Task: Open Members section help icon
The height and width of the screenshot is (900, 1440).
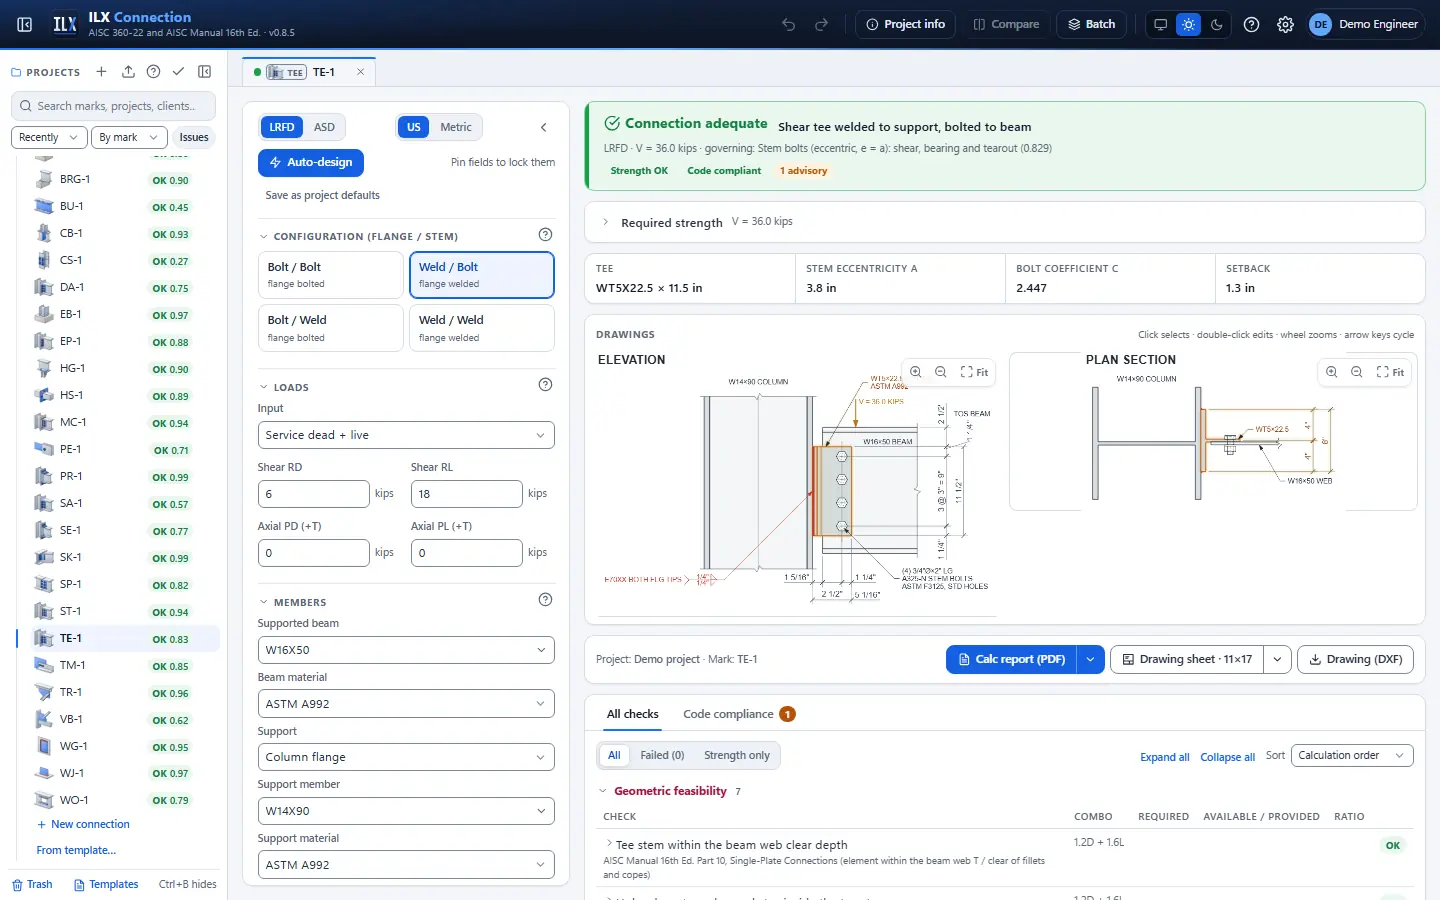Action: [545, 600]
